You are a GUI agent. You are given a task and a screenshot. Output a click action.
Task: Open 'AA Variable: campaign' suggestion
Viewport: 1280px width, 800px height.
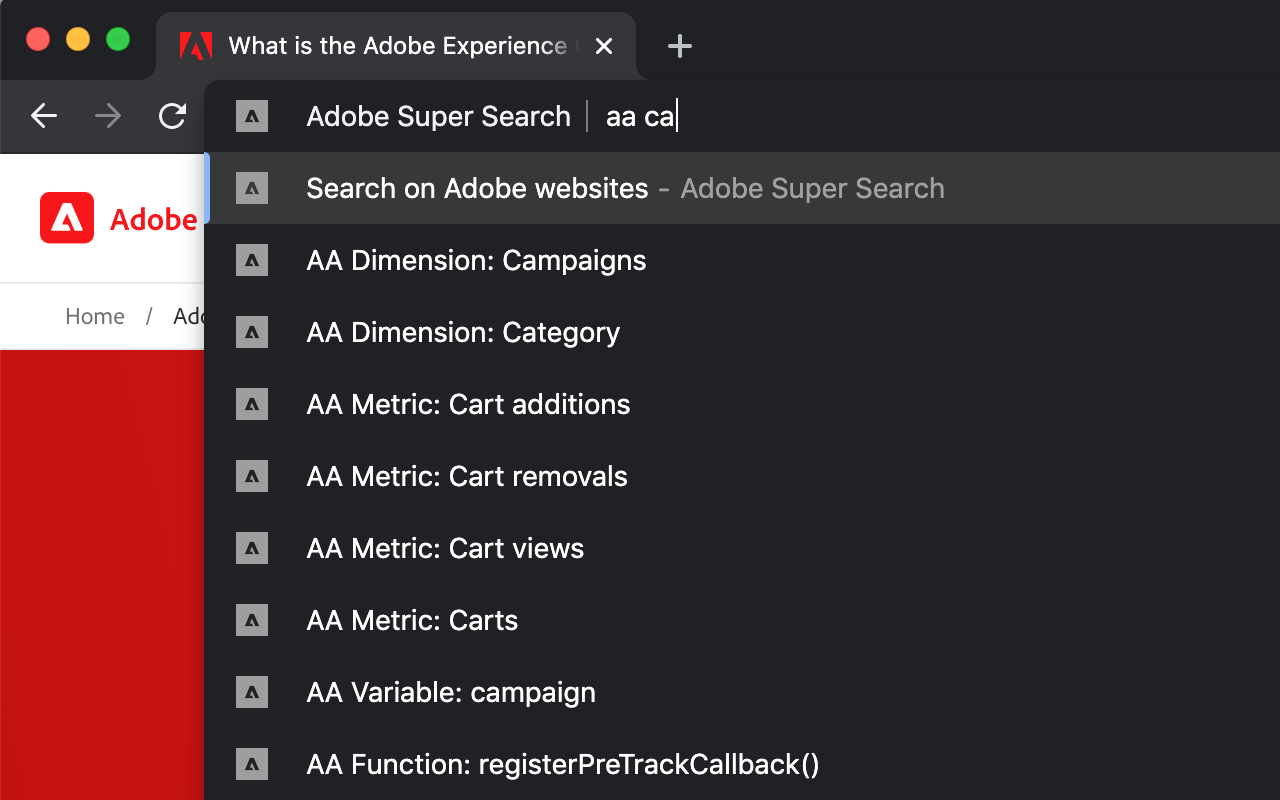(x=742, y=692)
